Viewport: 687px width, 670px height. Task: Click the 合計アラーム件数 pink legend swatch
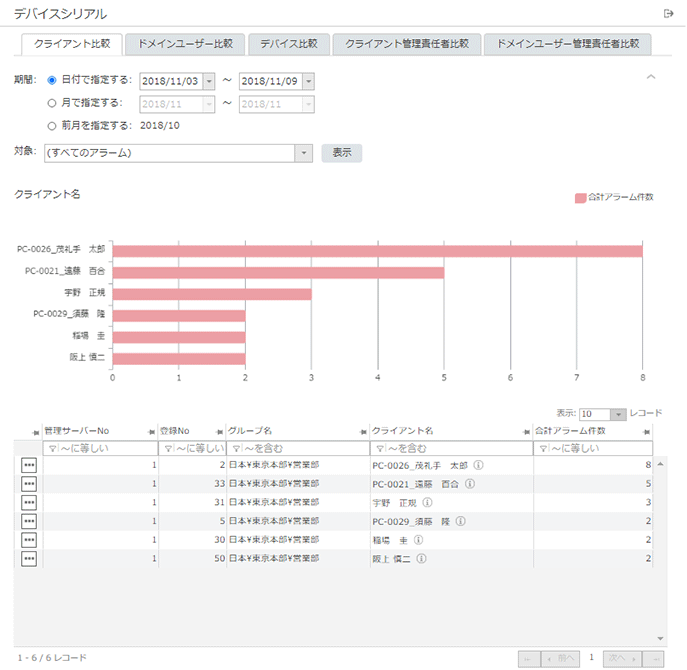pyautogui.click(x=580, y=197)
